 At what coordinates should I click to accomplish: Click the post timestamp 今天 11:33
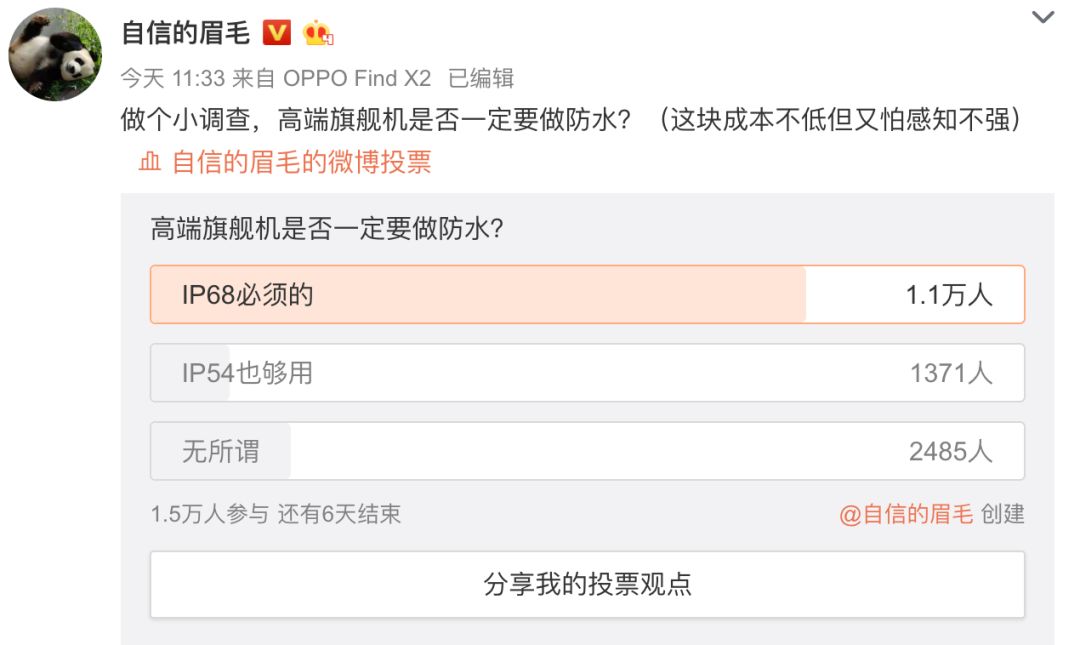(x=172, y=79)
